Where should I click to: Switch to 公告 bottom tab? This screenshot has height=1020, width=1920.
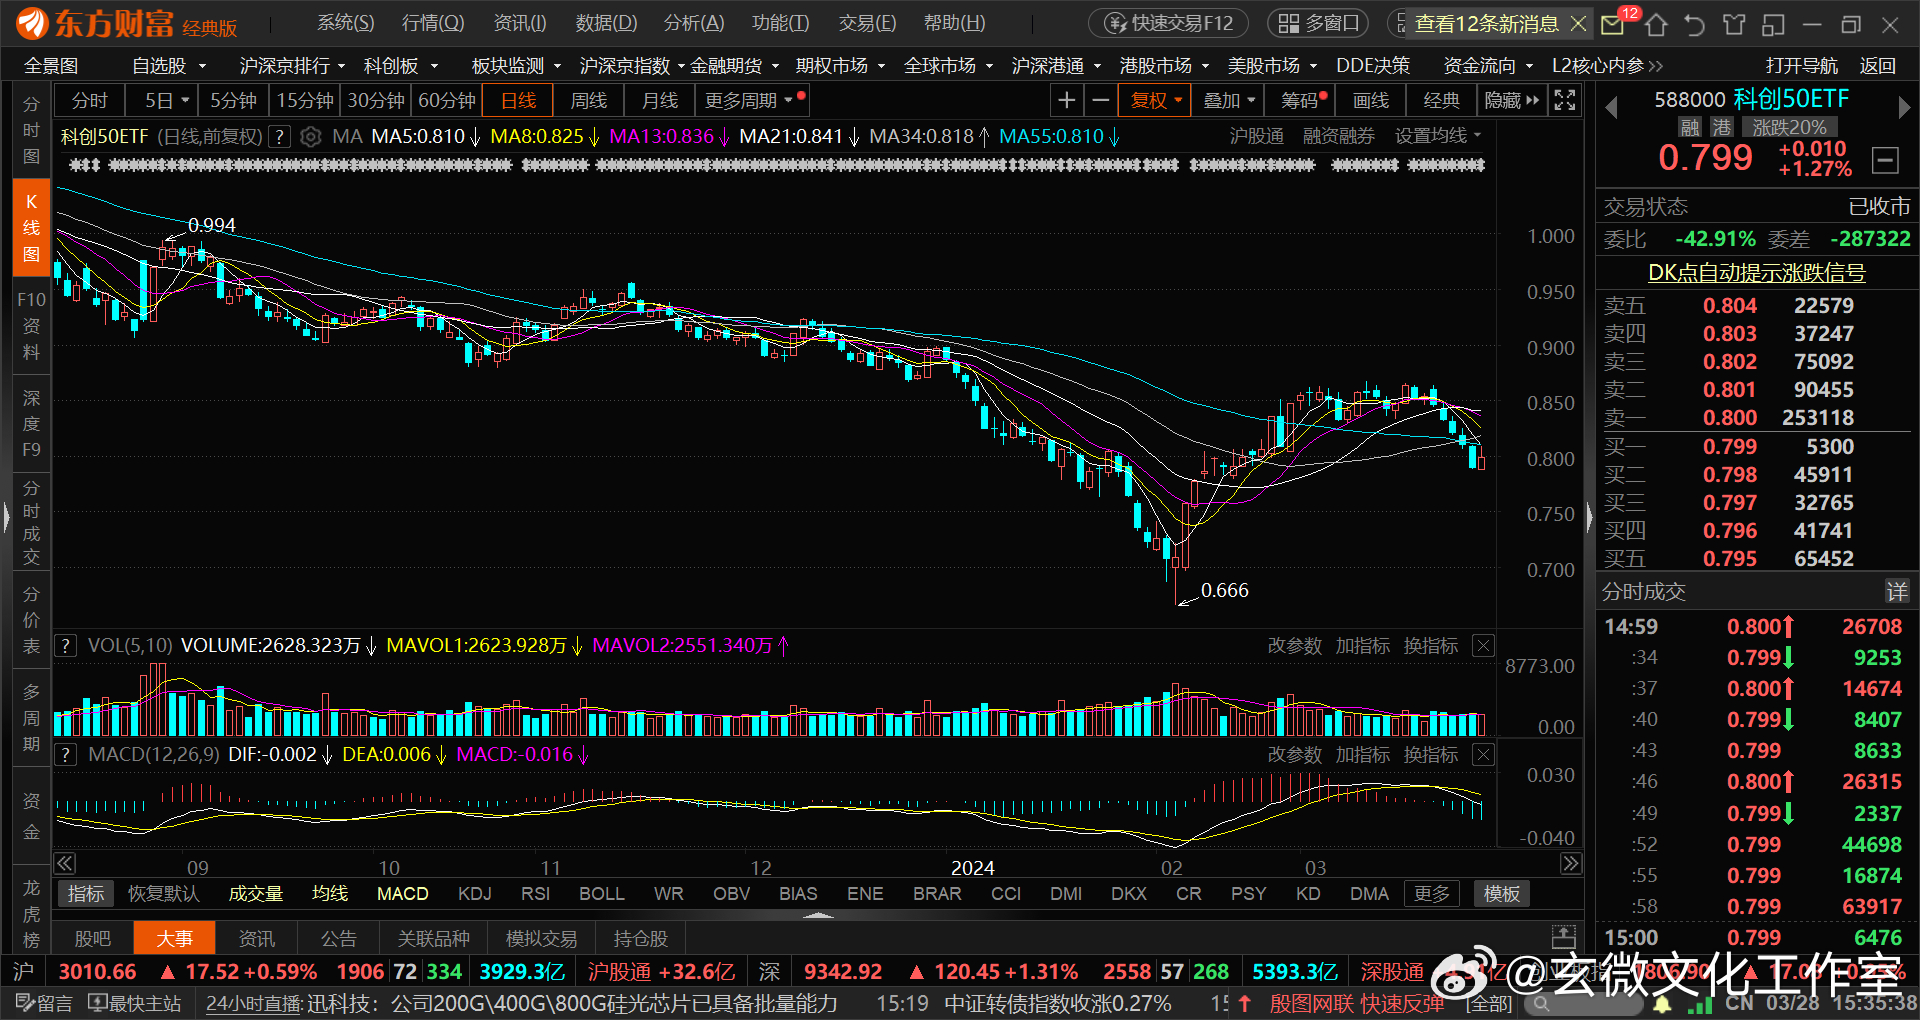338,938
